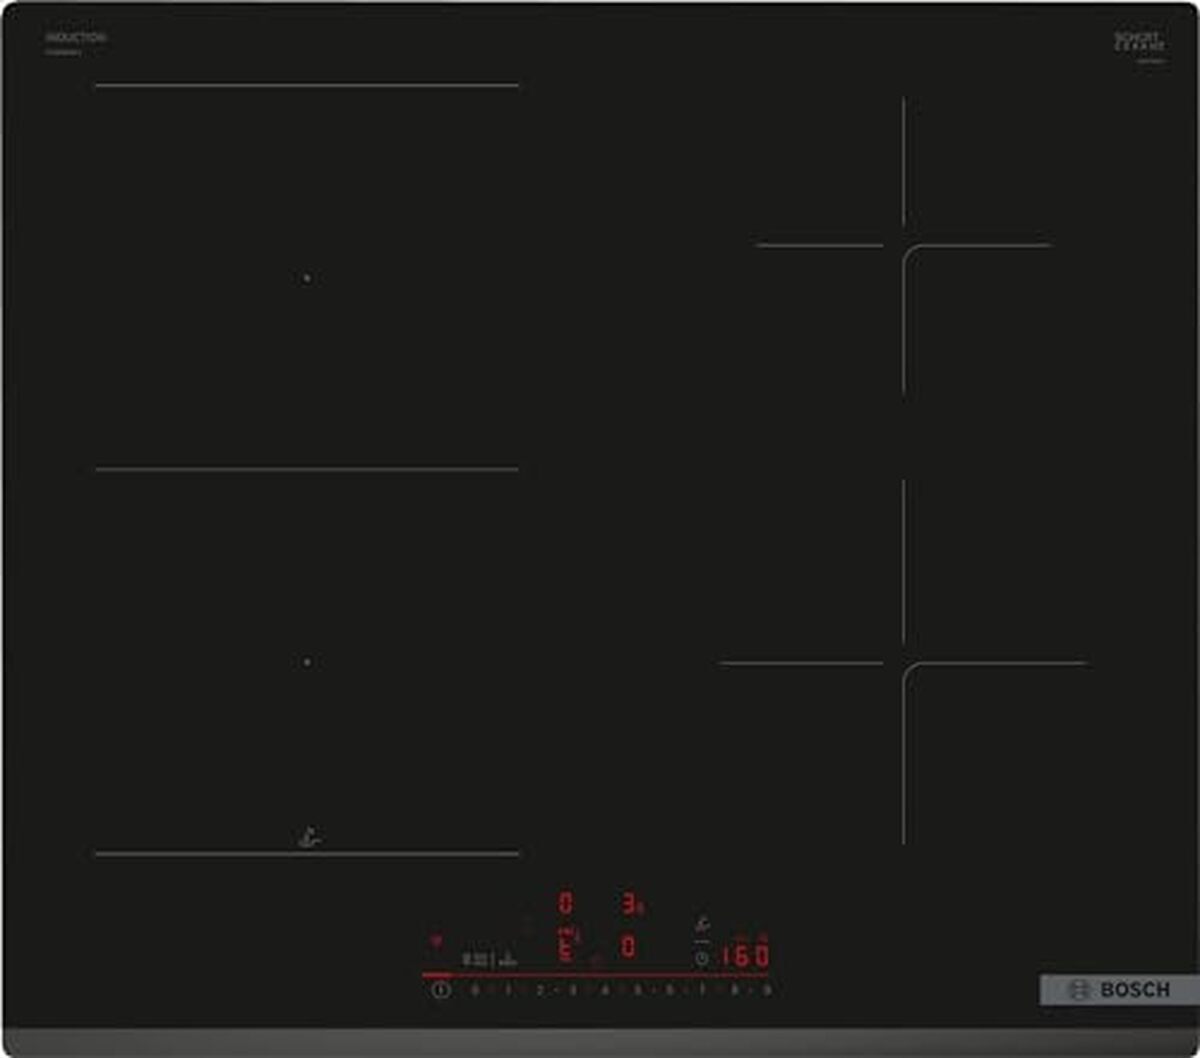1200x1058 pixels.
Task: Tap the timer clock symbol
Action: [702, 958]
